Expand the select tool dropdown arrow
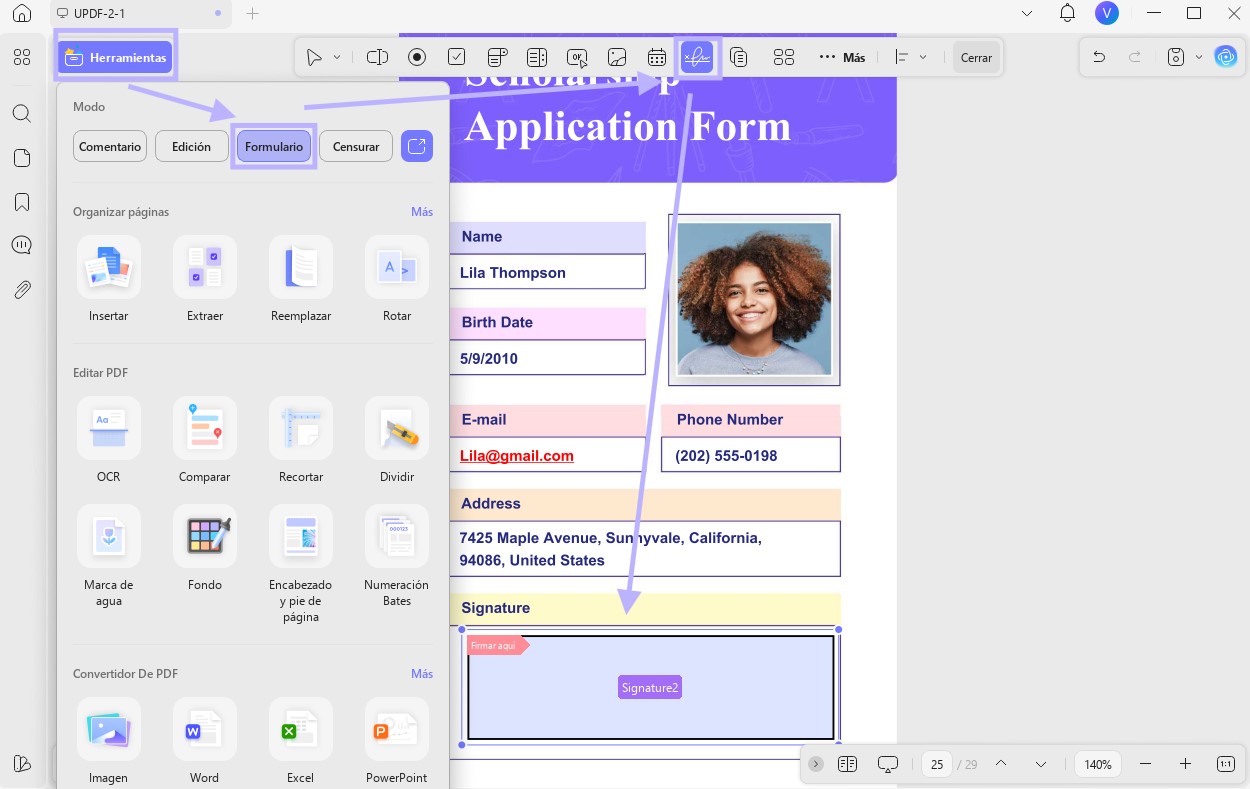The width and height of the screenshot is (1250, 789). click(x=337, y=58)
